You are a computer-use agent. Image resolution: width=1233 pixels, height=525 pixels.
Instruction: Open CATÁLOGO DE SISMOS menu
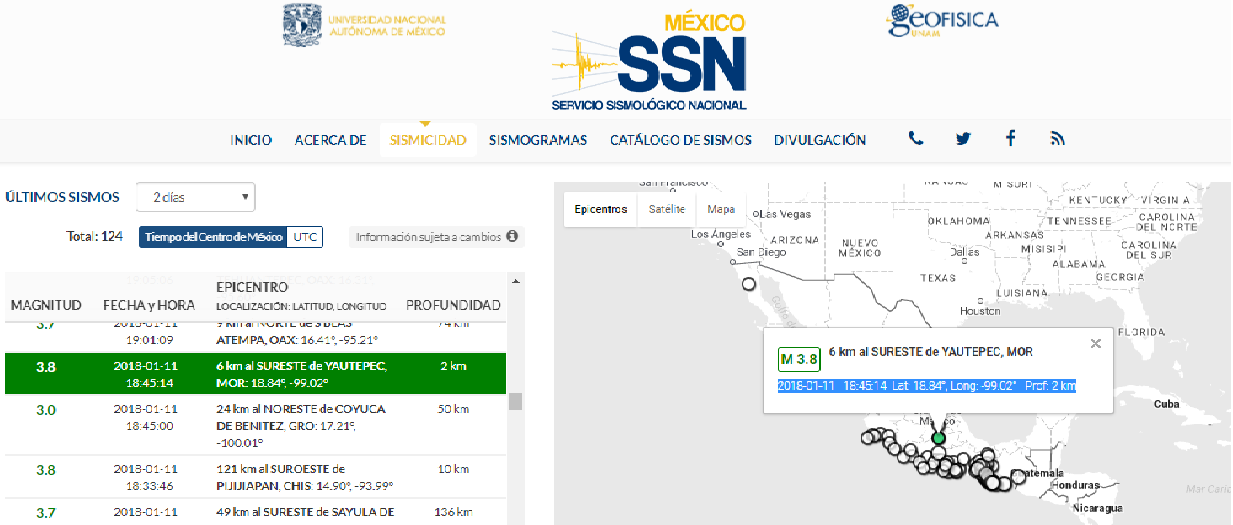click(681, 140)
